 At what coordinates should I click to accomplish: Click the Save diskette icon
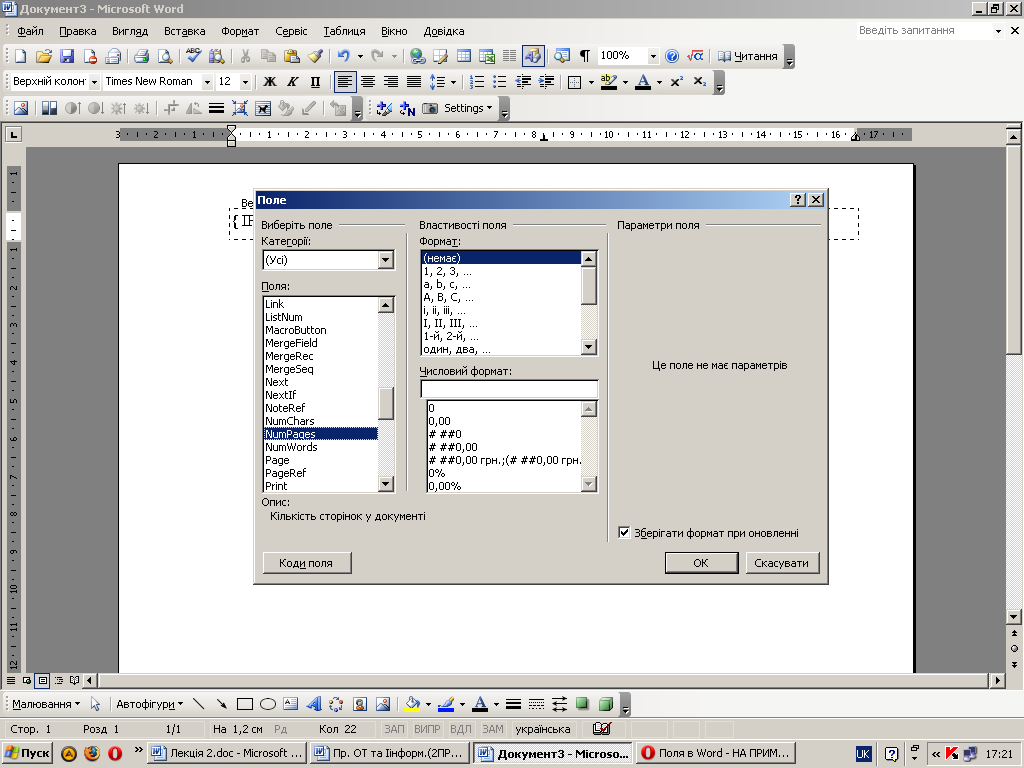(67, 56)
